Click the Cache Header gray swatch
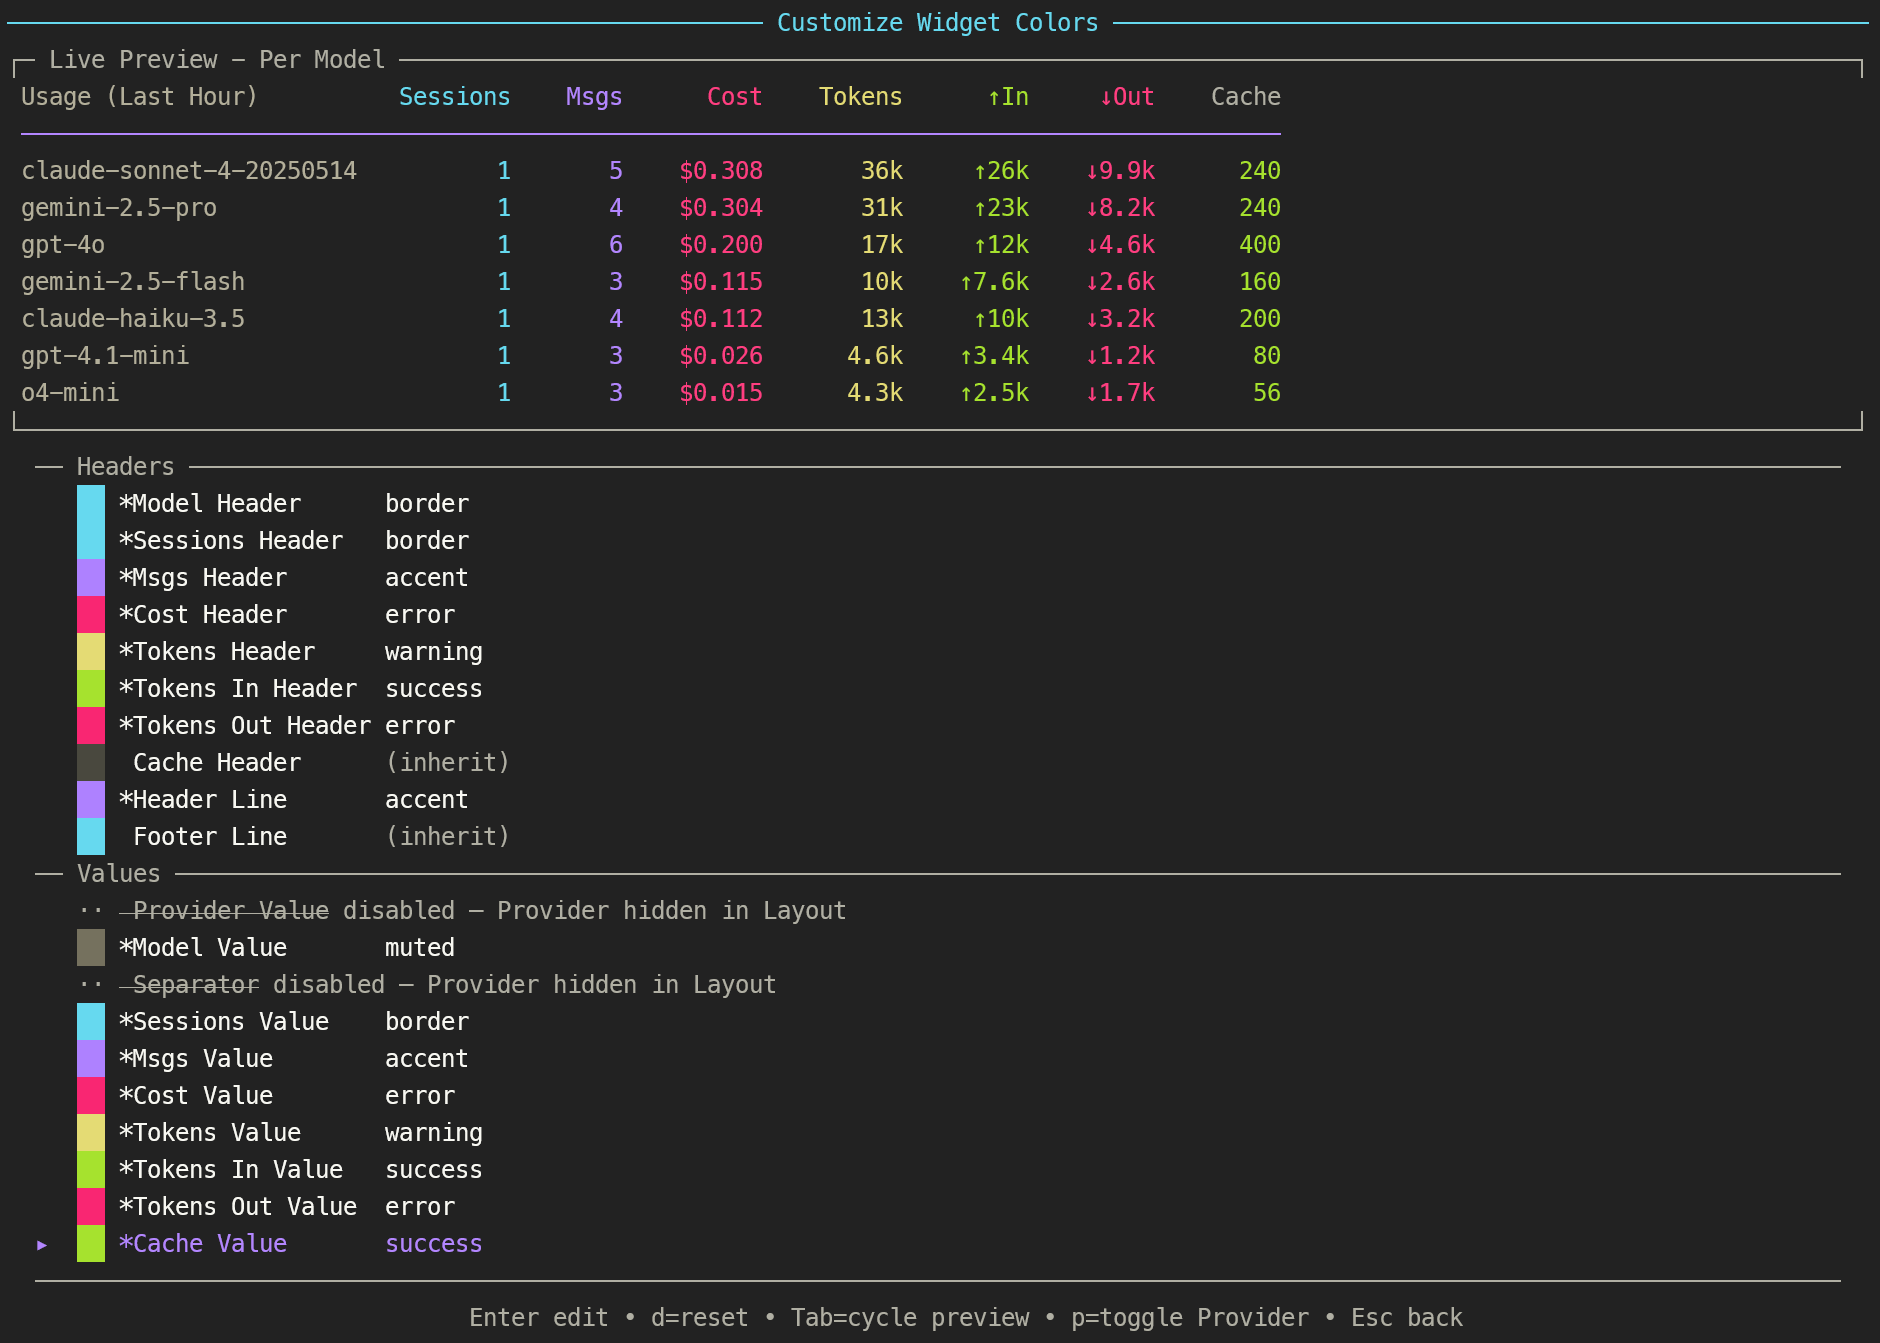This screenshot has height=1343, width=1880. (91, 763)
